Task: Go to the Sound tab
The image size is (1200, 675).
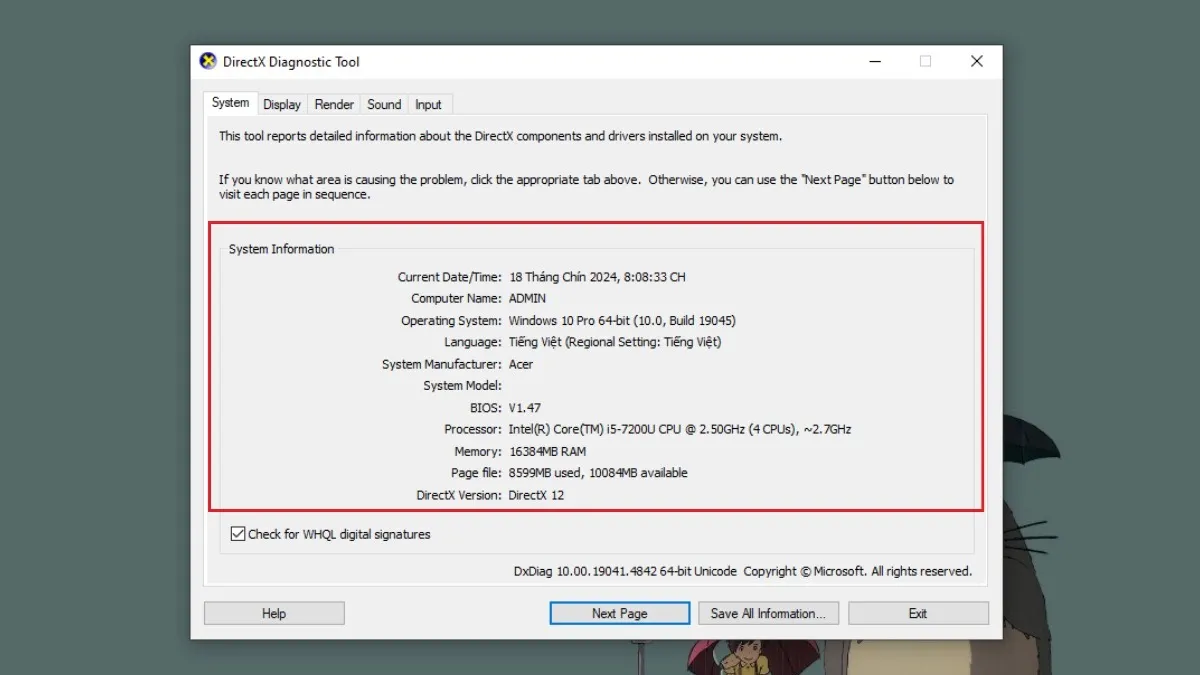Action: coord(384,104)
